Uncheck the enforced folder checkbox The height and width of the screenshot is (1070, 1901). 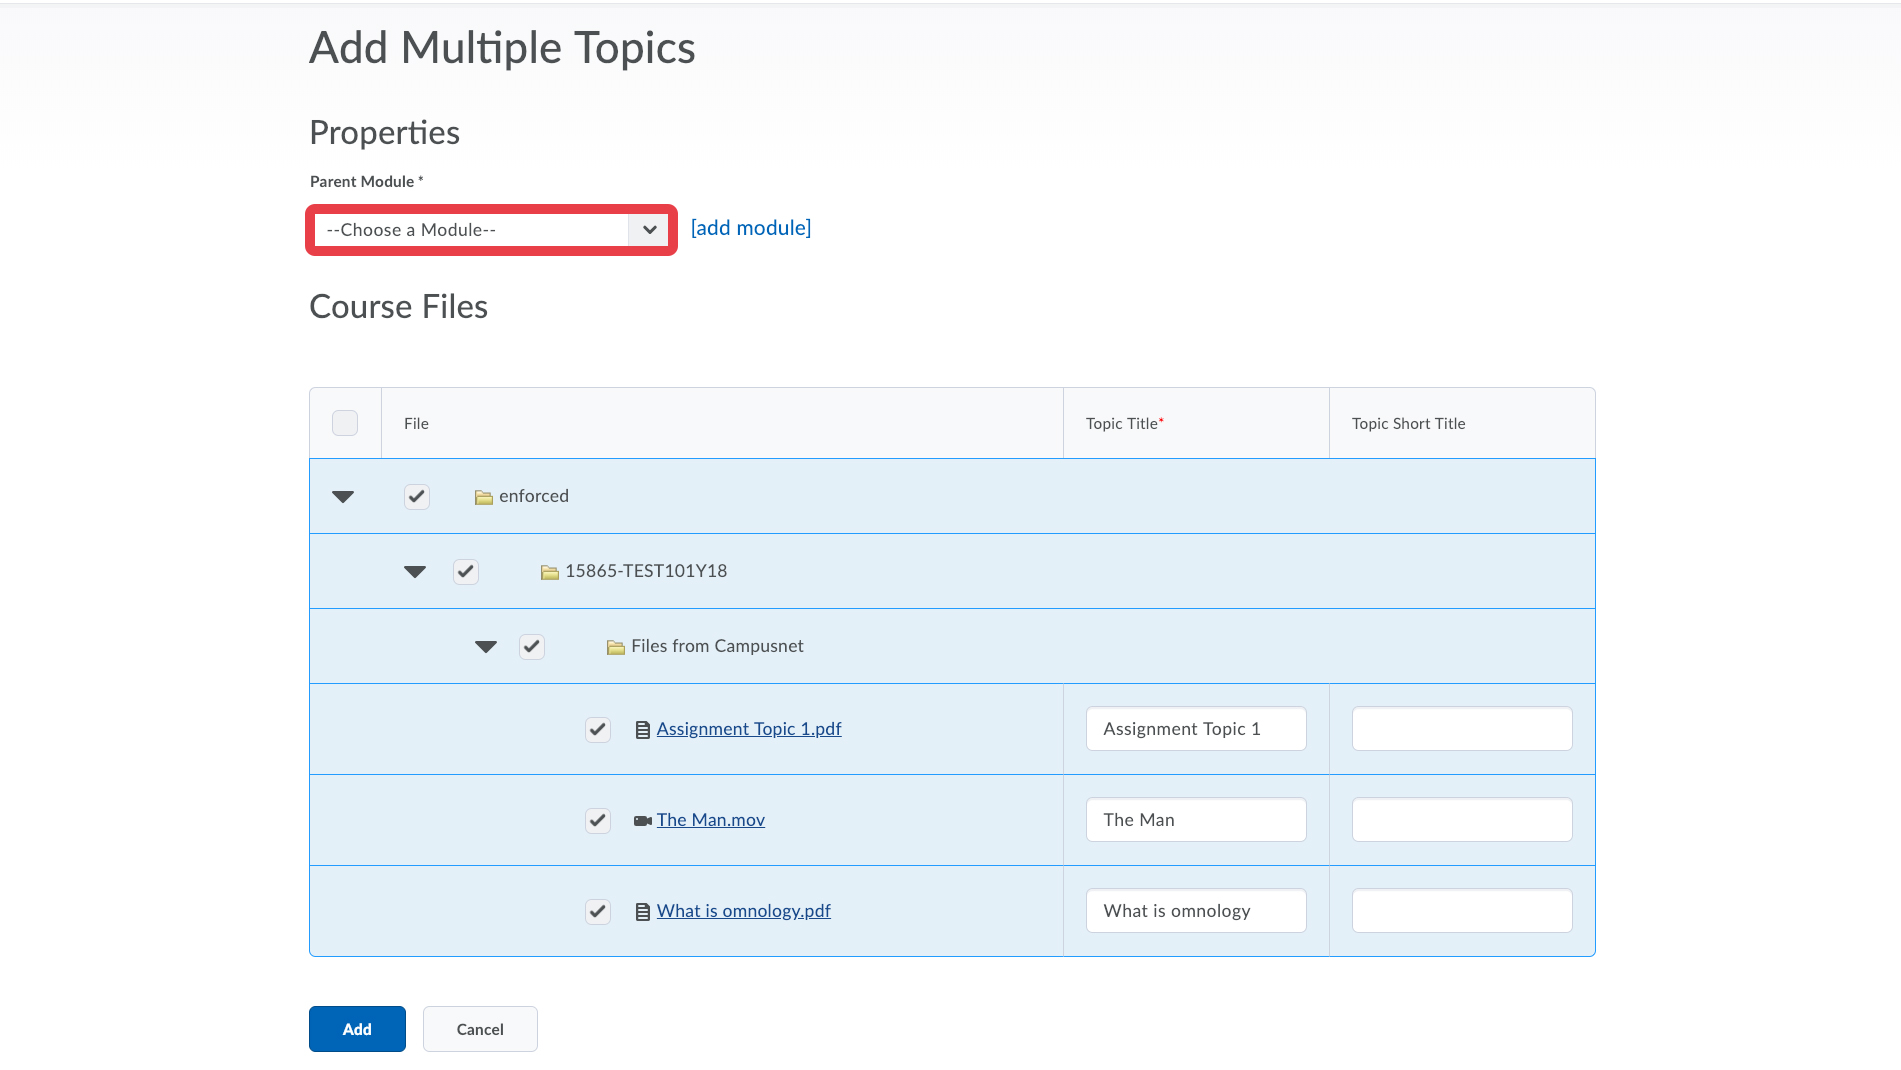pyautogui.click(x=417, y=497)
